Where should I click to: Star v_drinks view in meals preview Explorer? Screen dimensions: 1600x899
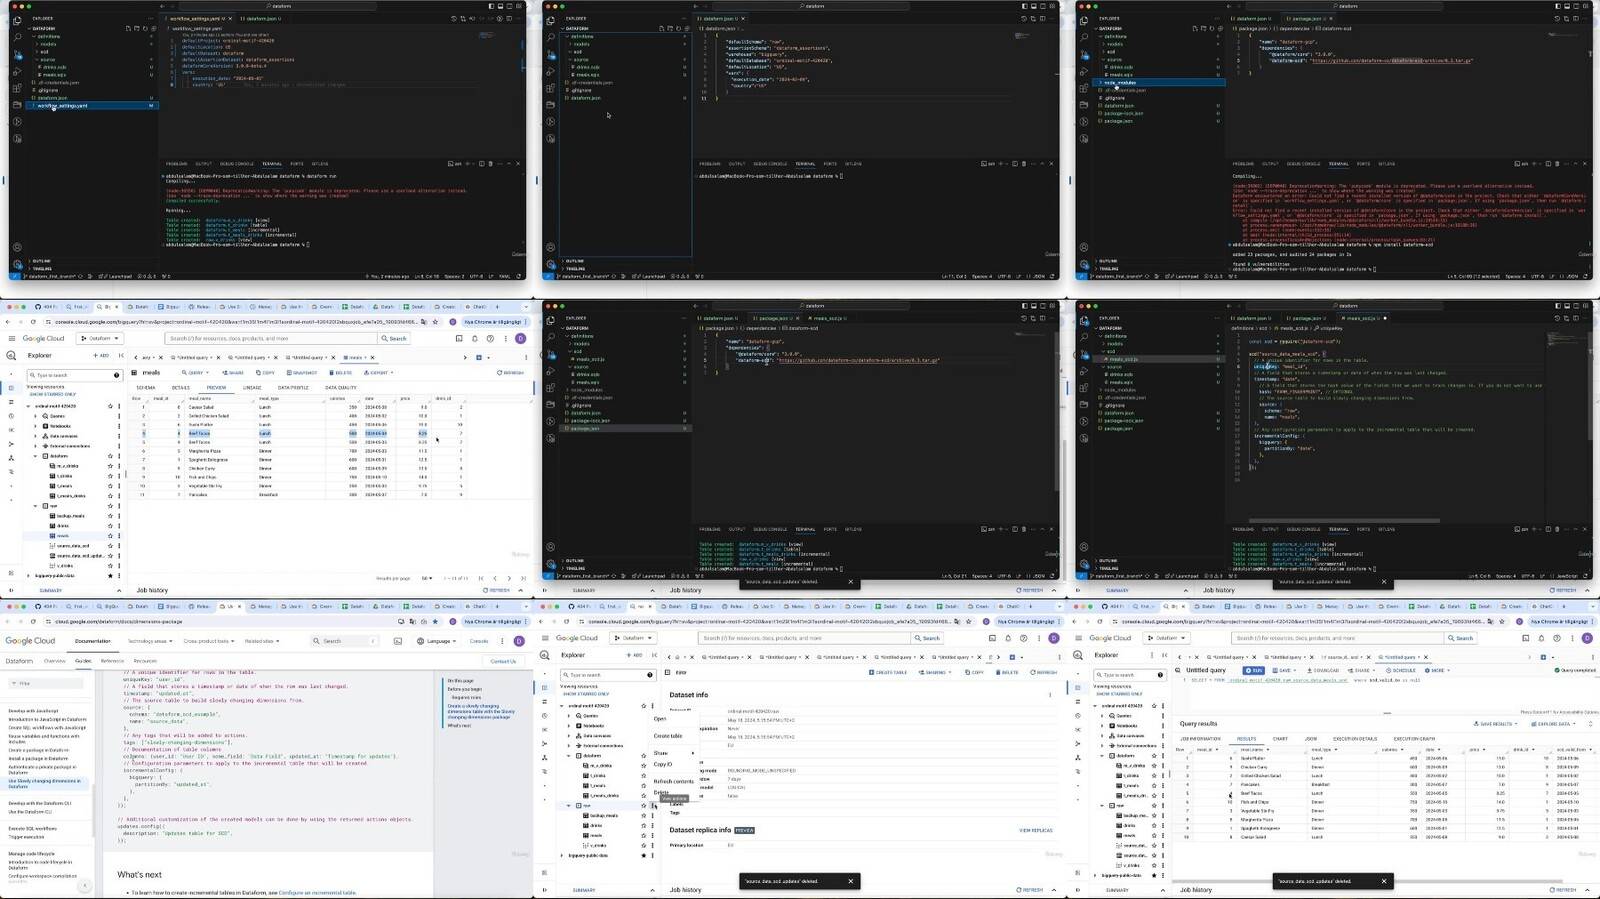click(110, 565)
